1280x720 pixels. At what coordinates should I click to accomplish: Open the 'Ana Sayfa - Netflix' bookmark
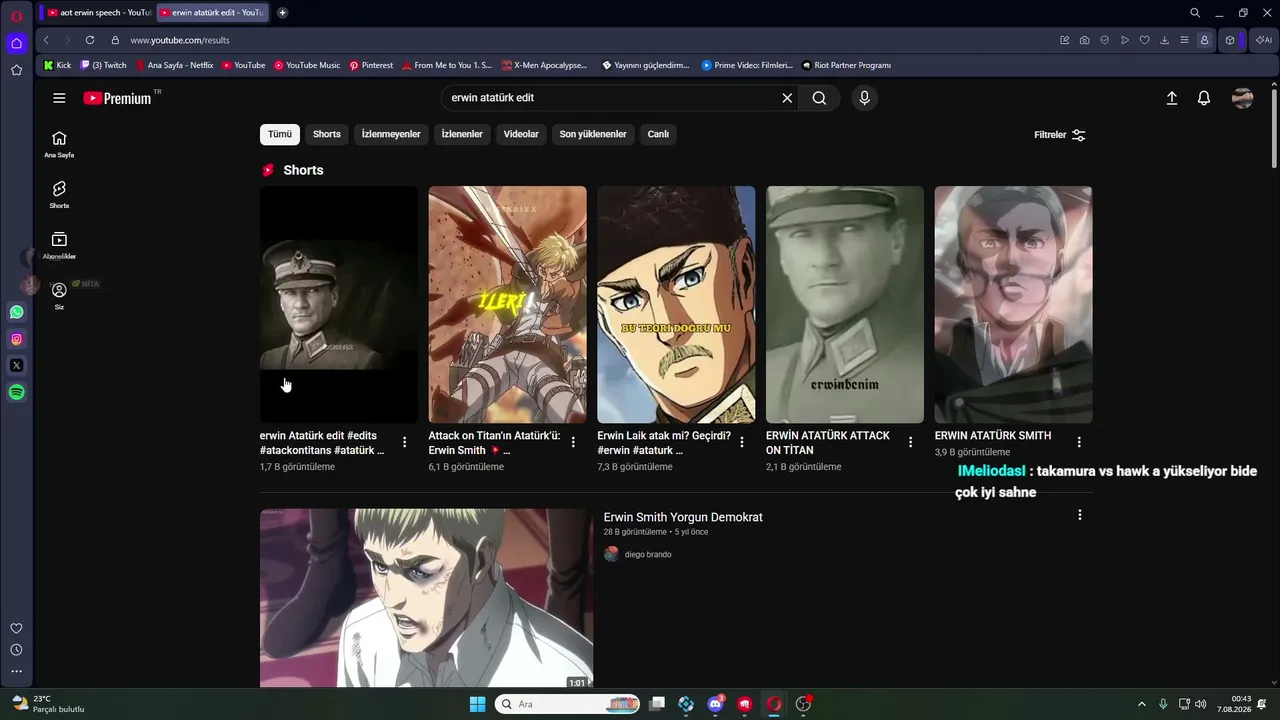(174, 65)
